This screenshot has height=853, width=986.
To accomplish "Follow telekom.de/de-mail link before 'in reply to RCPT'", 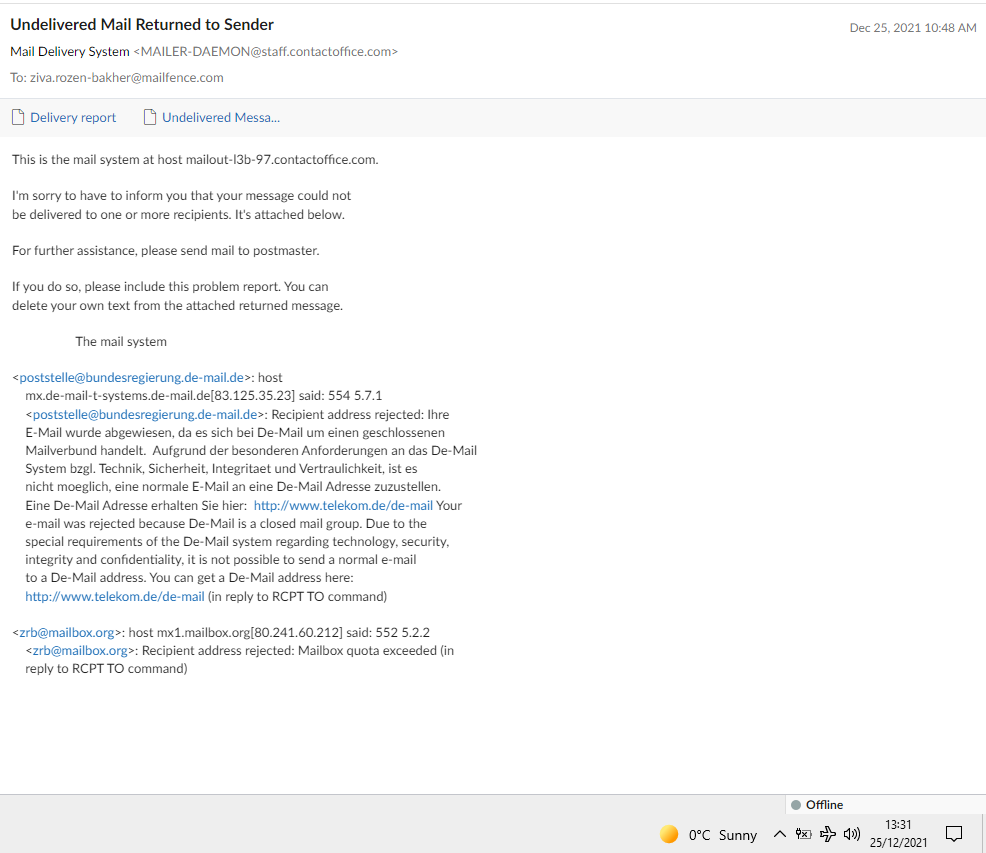I will coord(114,596).
